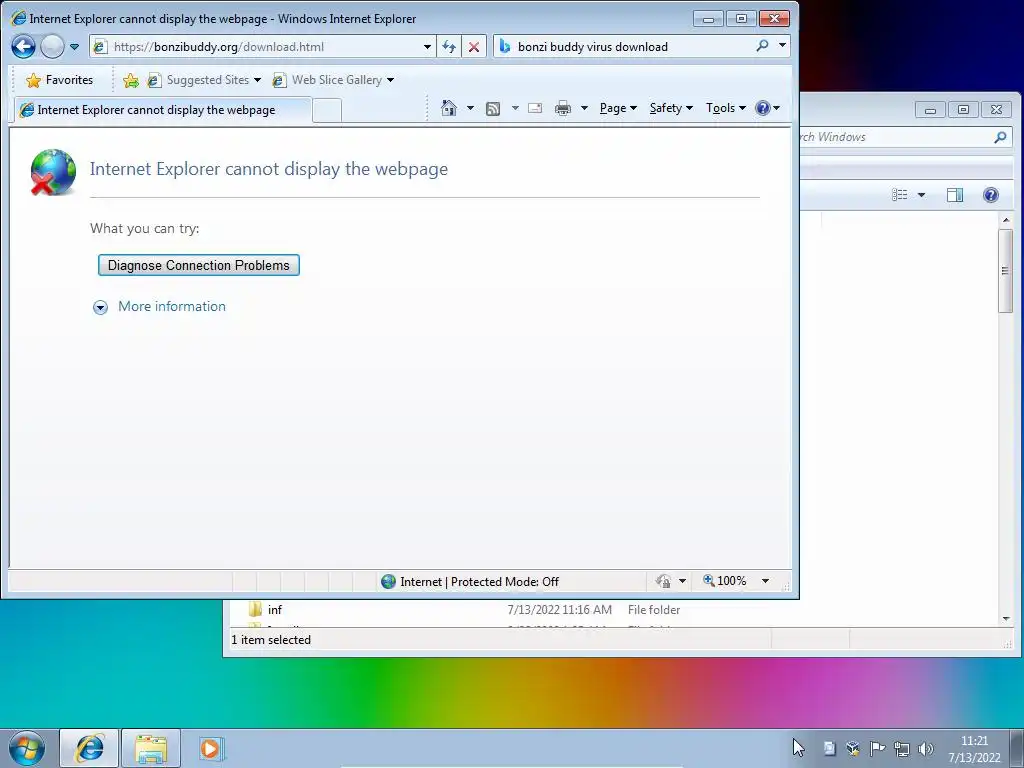This screenshot has height=768, width=1024.
Task: Open Web Slice Gallery
Action: tap(334, 80)
